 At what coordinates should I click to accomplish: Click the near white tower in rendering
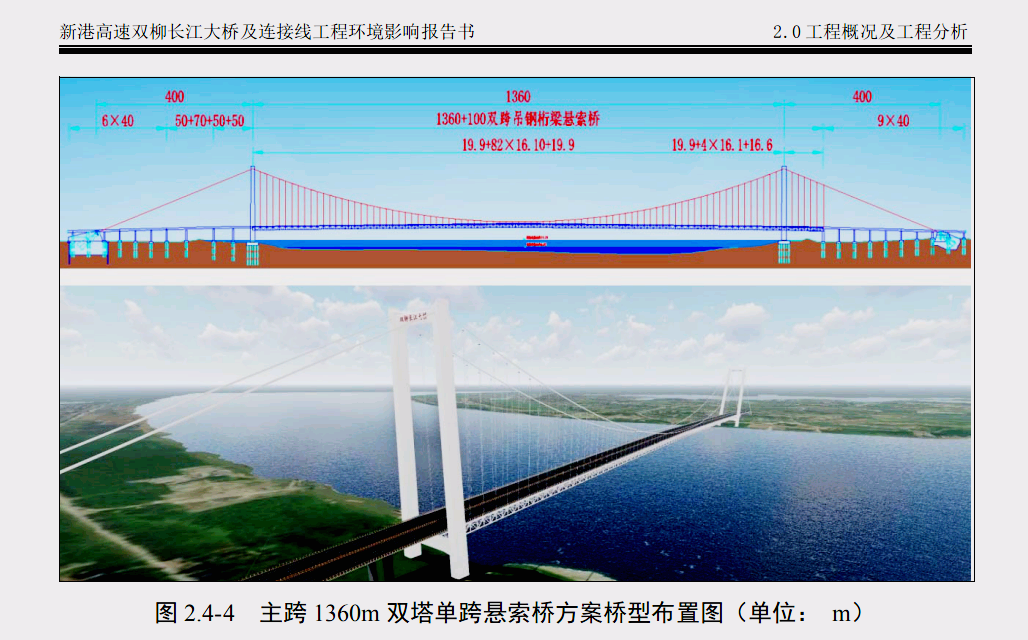pos(428,438)
